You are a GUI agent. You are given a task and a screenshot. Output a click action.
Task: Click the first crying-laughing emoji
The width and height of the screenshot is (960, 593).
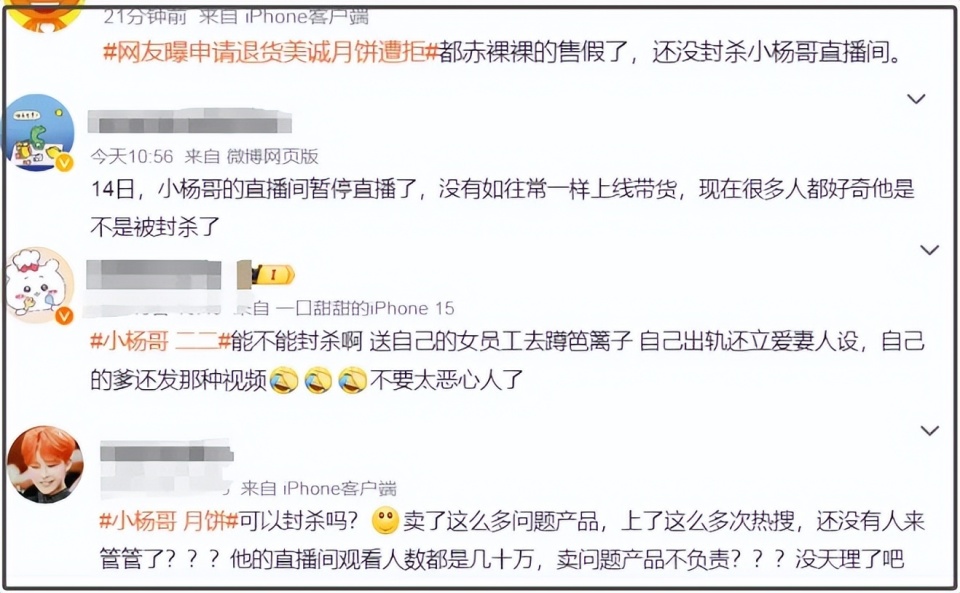click(283, 380)
